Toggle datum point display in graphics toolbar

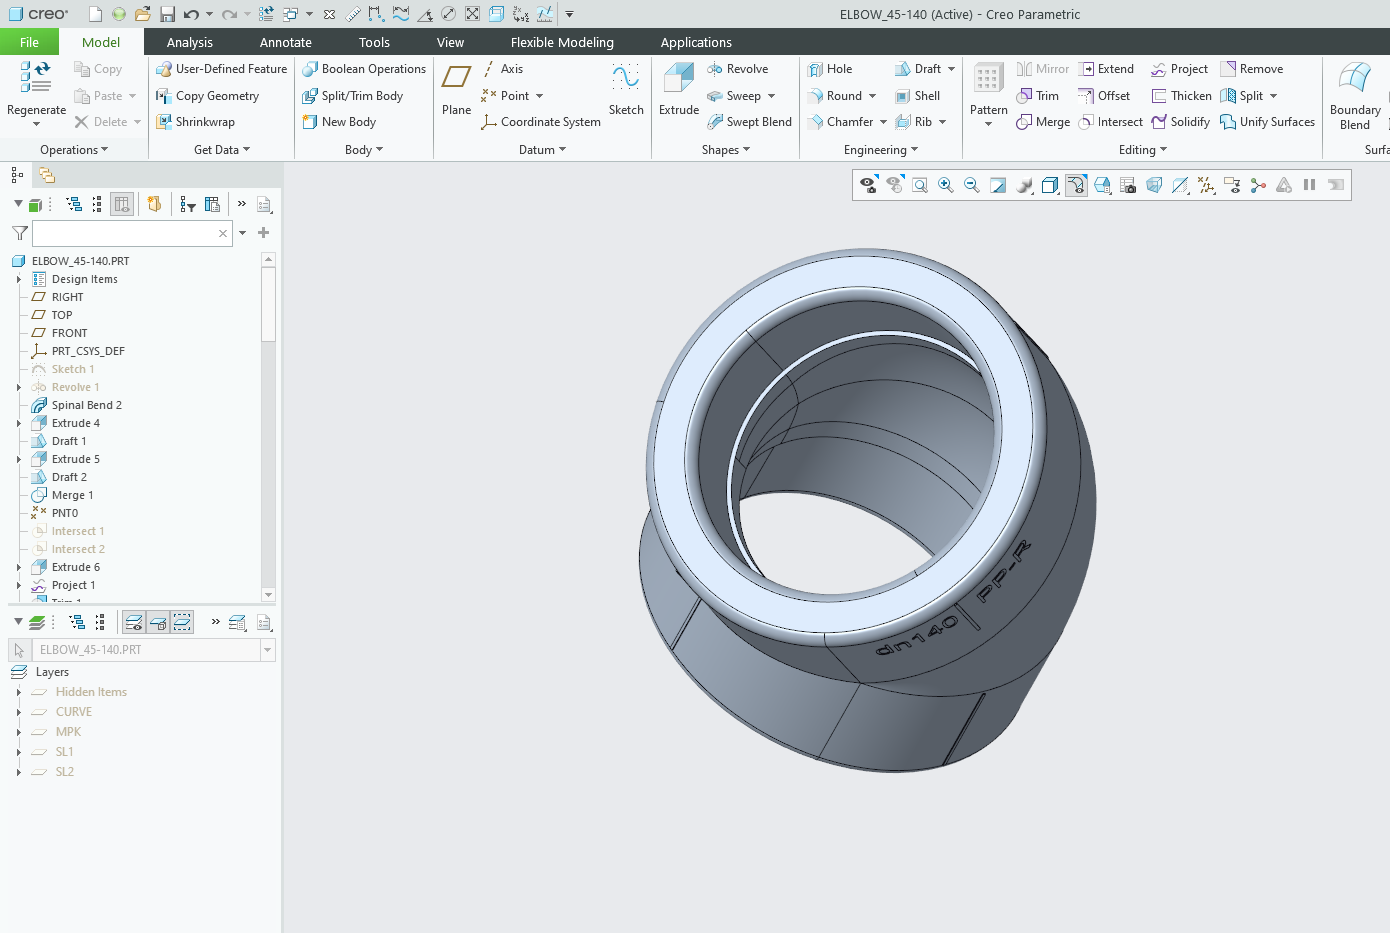[1206, 186]
